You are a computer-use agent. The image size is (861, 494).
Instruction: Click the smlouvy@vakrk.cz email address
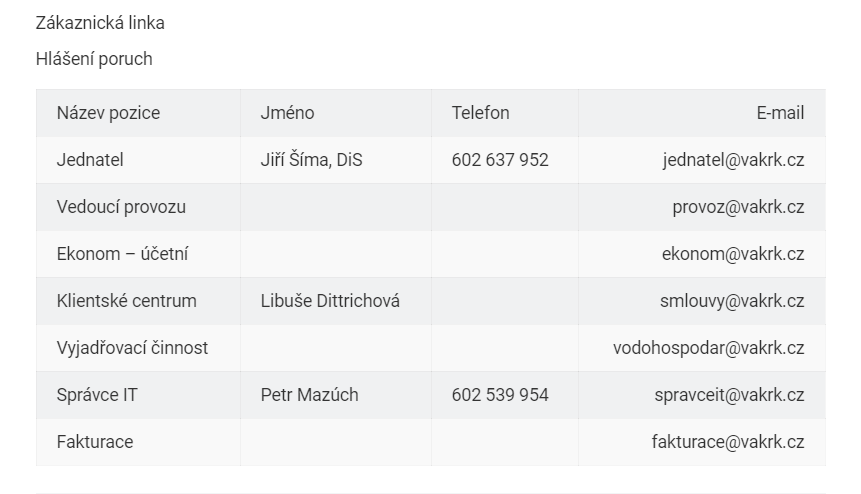pyautogui.click(x=732, y=301)
